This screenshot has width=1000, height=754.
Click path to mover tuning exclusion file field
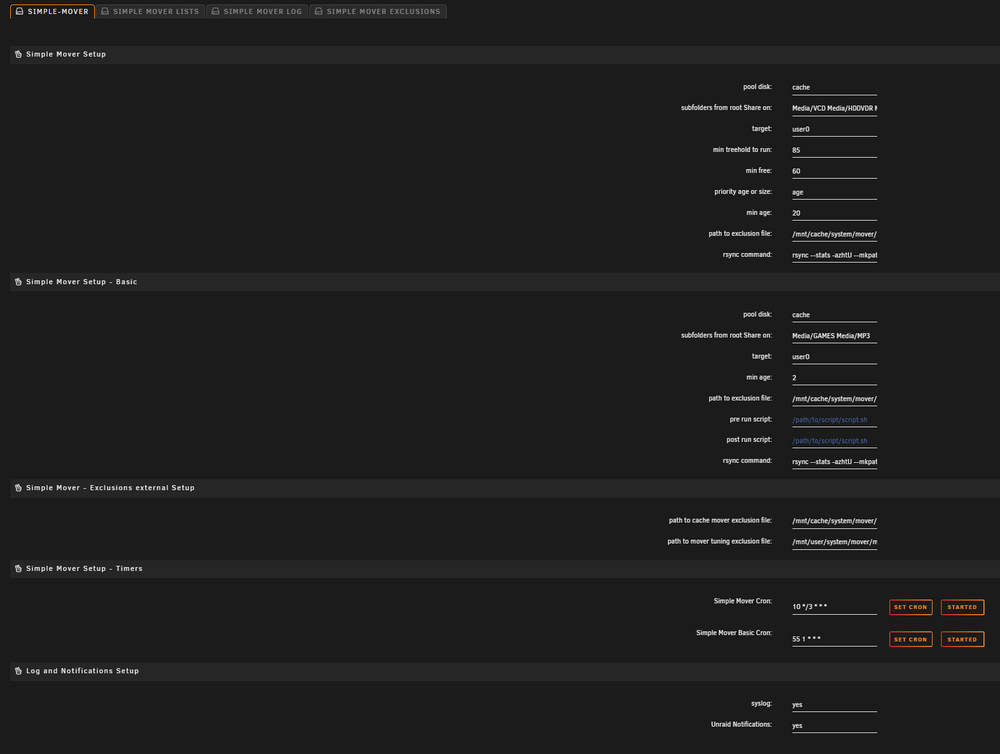(x=834, y=542)
